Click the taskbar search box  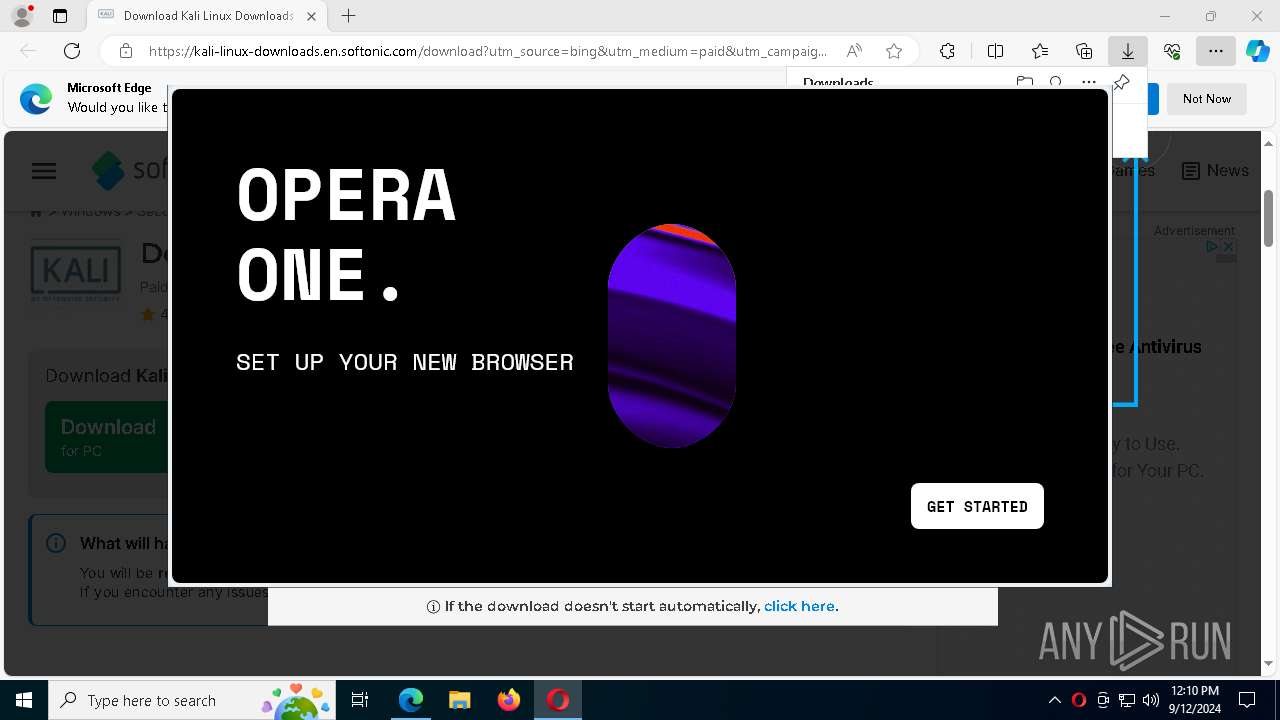[193, 700]
